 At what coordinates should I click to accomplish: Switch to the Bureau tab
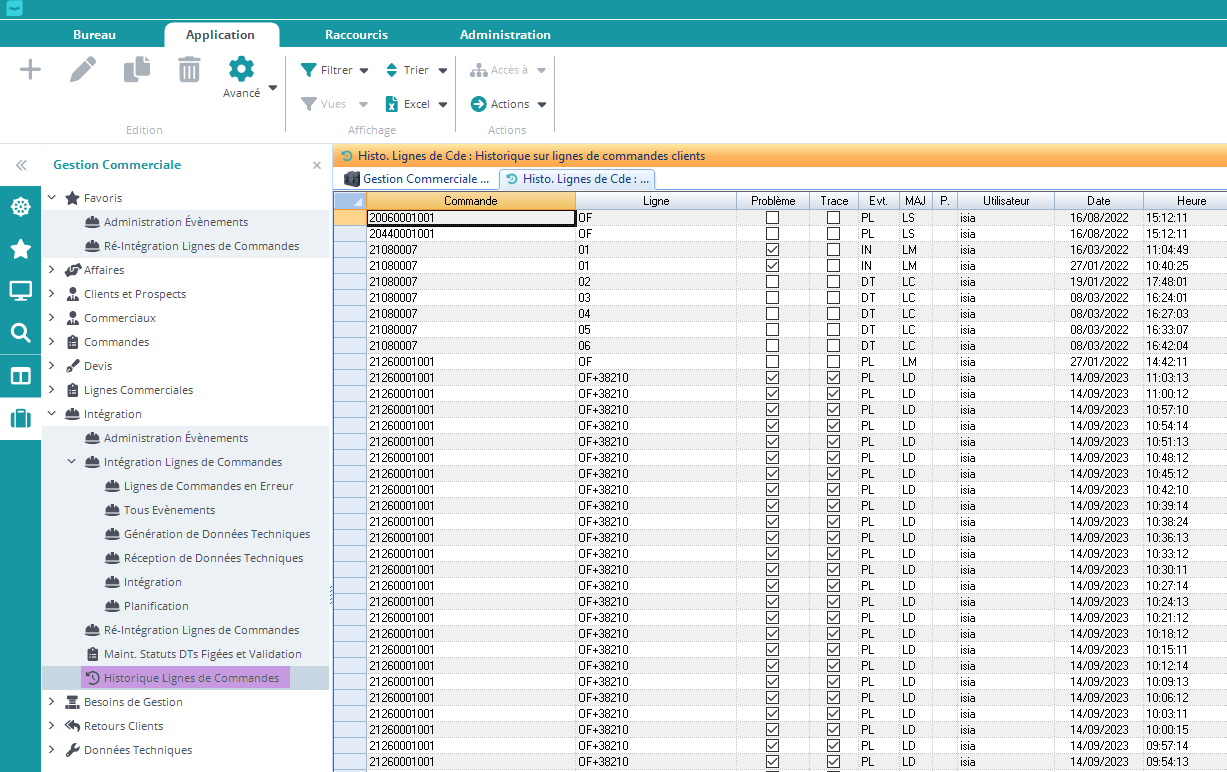click(x=94, y=35)
